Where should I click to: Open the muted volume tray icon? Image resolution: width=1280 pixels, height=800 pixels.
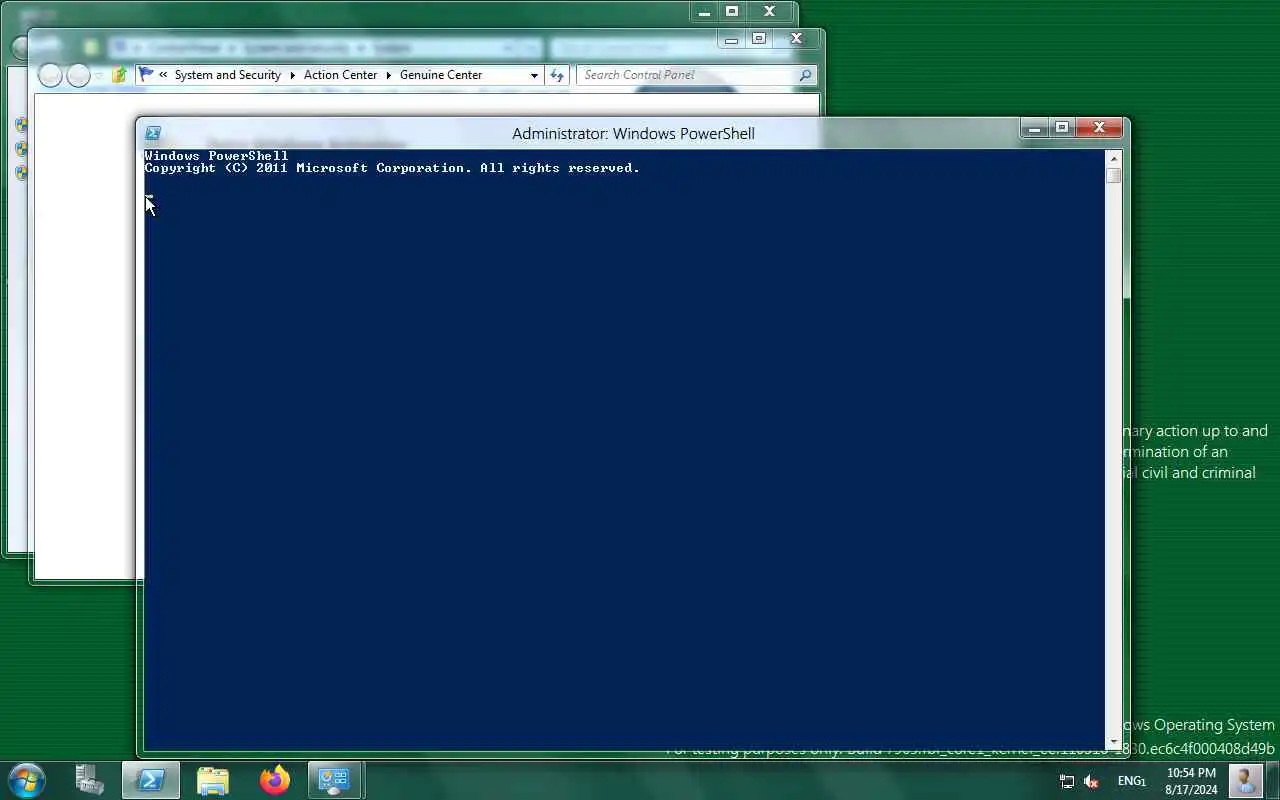[x=1091, y=781]
